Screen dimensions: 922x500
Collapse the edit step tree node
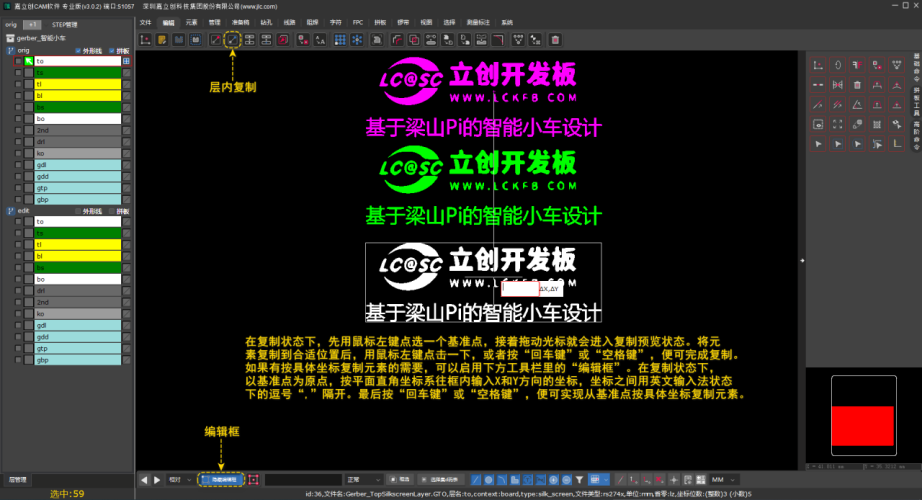click(x=10, y=211)
